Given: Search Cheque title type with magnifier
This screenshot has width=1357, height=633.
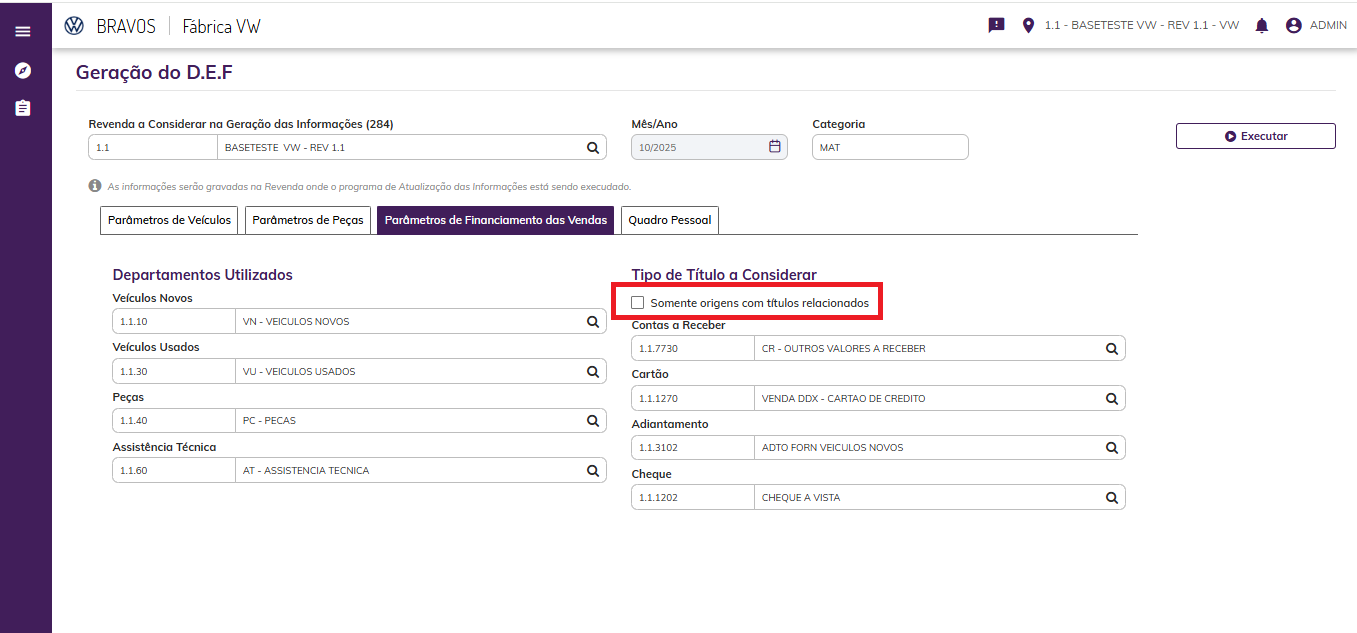Looking at the screenshot, I should (1112, 497).
